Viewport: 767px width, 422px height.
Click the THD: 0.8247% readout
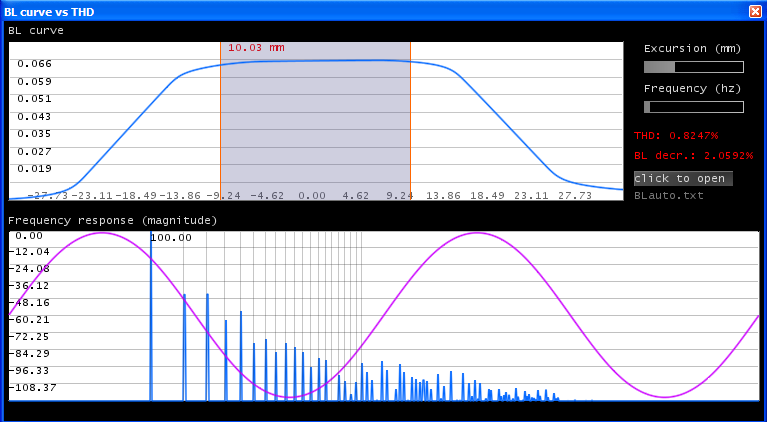pyautogui.click(x=676, y=135)
